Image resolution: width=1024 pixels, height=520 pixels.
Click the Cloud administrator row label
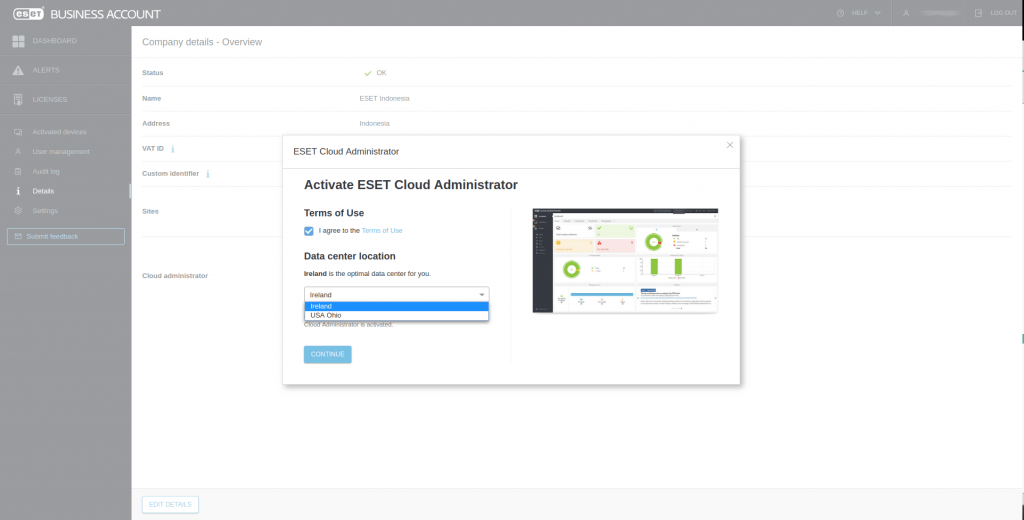click(175, 276)
